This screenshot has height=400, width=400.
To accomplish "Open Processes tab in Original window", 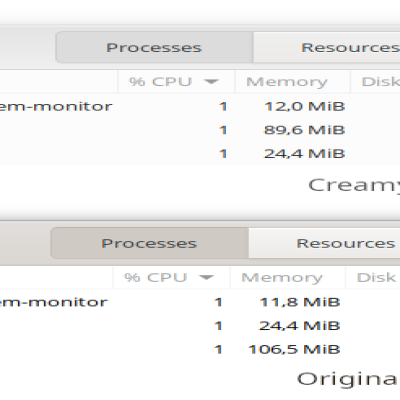I will 150,243.
